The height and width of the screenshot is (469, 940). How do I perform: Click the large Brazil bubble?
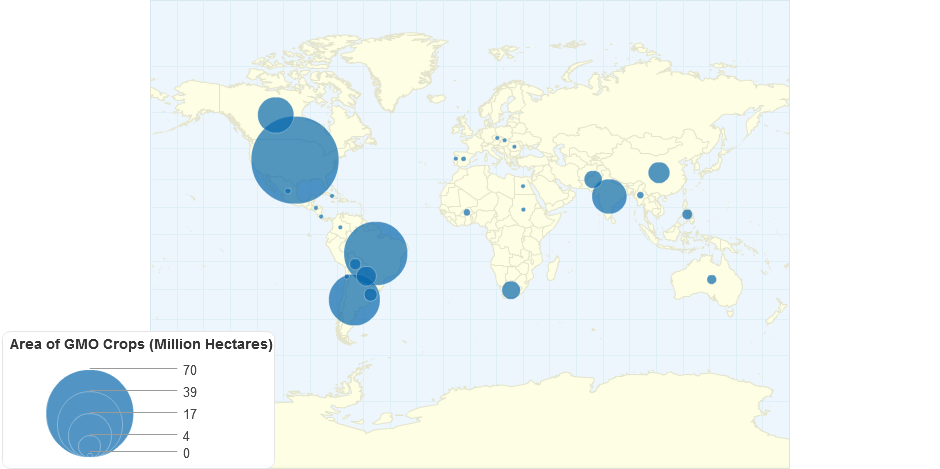pyautogui.click(x=375, y=253)
